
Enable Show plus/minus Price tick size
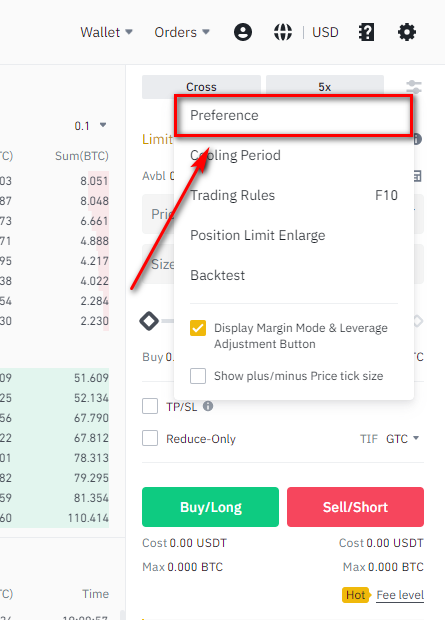coord(198,376)
